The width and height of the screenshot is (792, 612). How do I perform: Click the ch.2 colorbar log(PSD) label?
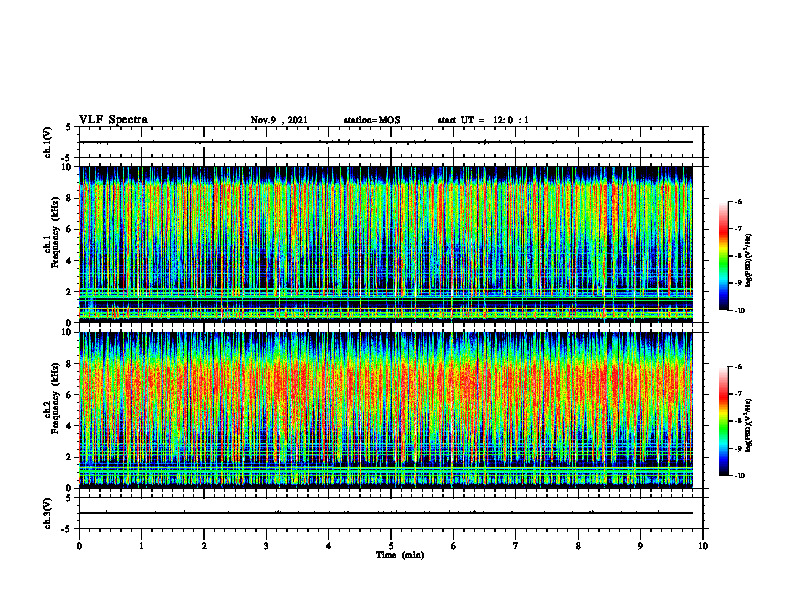(x=749, y=425)
